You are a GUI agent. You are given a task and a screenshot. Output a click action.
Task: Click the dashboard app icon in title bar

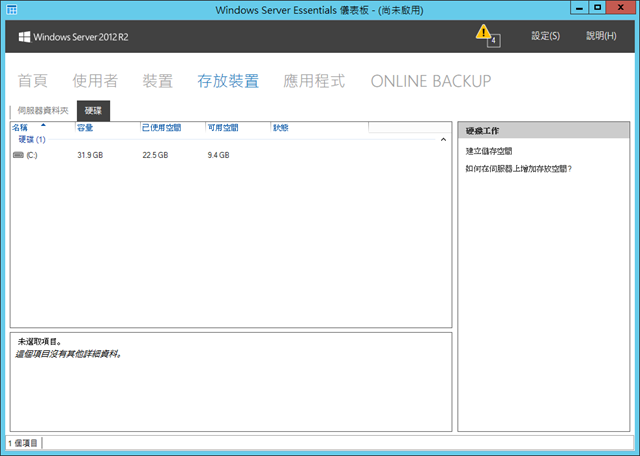point(12,9)
